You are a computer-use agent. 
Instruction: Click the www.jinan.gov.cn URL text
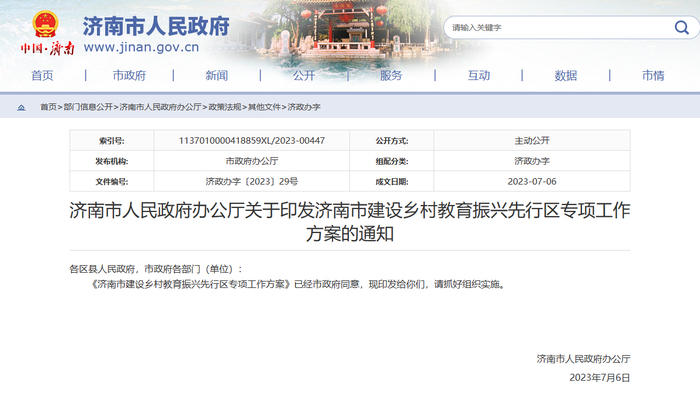coord(141,47)
